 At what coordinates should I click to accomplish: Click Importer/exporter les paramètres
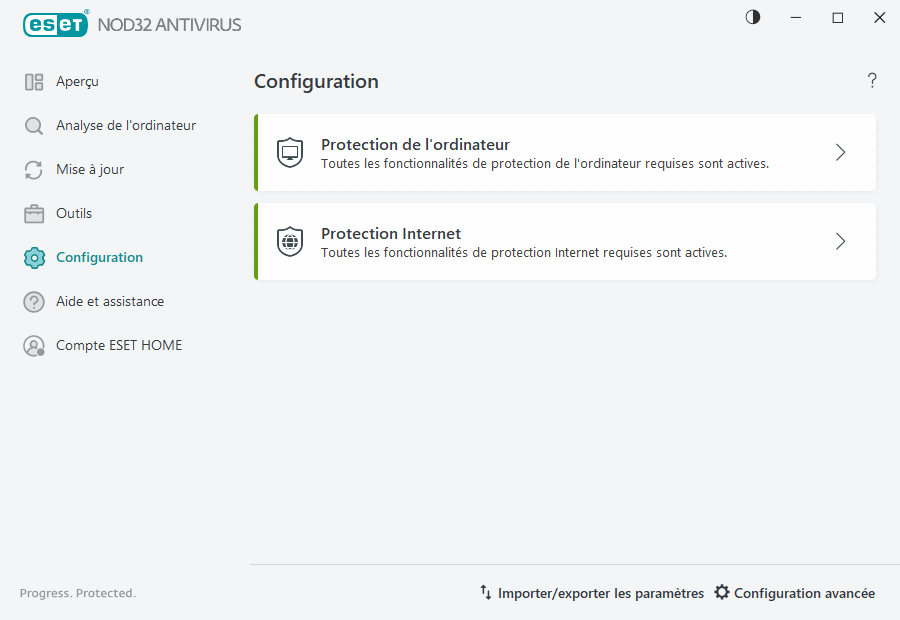pyautogui.click(x=592, y=592)
